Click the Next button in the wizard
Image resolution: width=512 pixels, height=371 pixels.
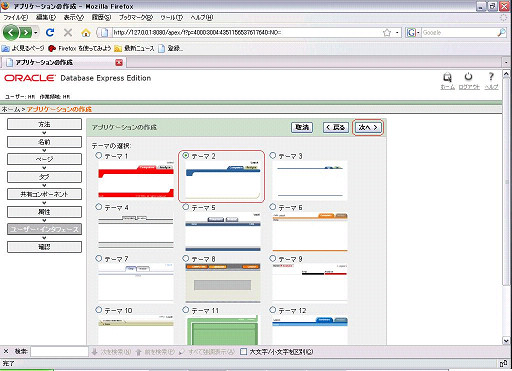pos(368,127)
